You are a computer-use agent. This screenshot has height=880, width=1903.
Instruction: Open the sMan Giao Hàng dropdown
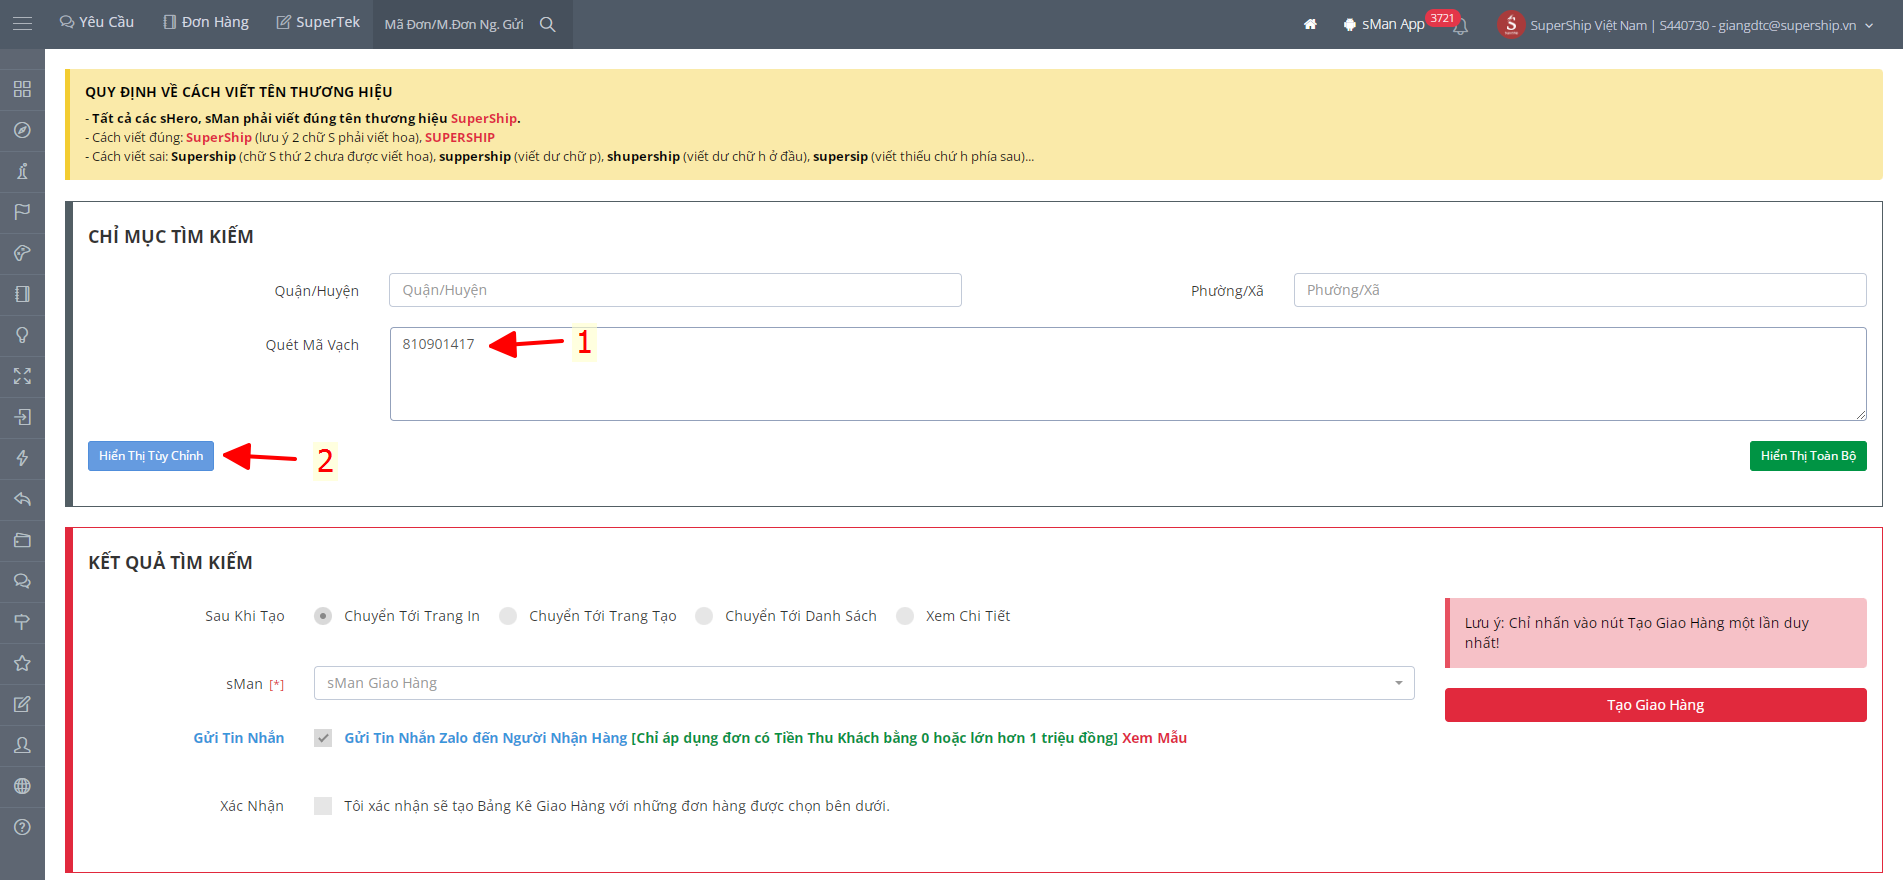click(864, 683)
